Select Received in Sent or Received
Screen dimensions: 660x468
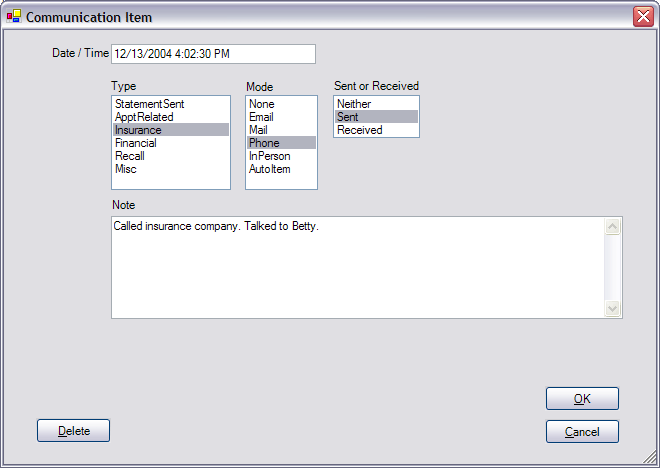376,130
